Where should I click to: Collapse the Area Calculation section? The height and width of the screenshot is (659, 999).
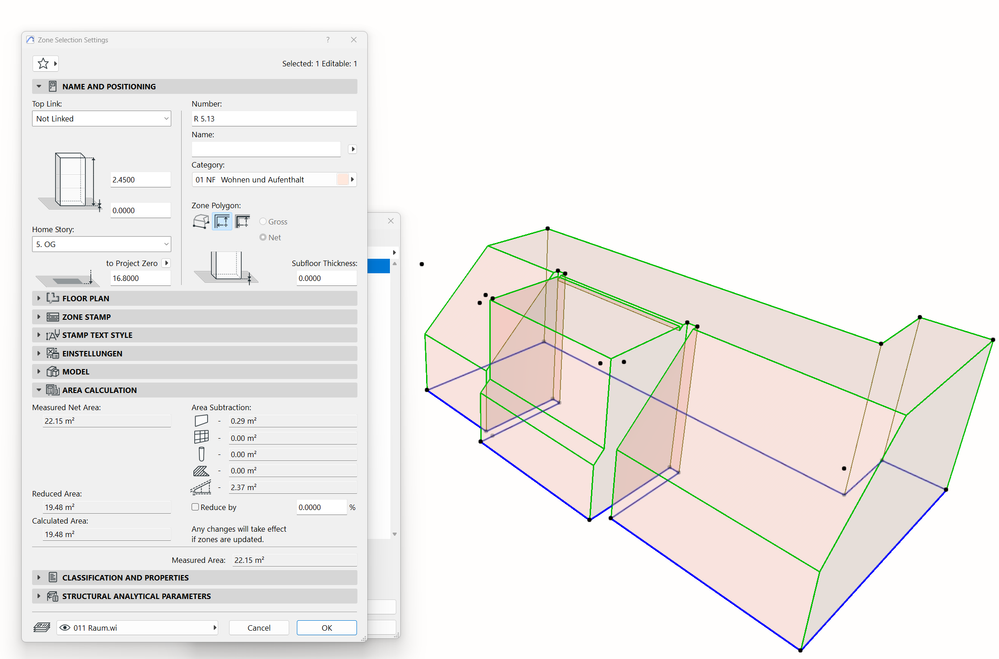39,390
